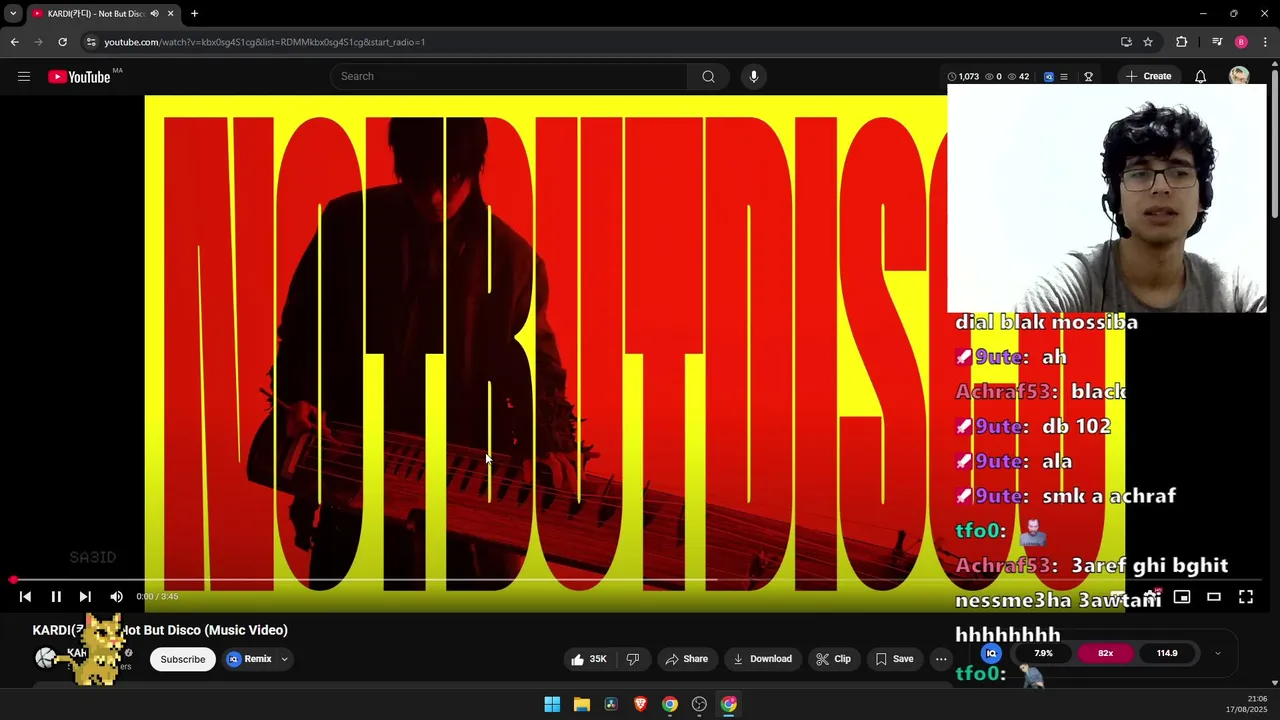
Task: Click the vidIQ round logo beside stats
Action: pos(991,653)
